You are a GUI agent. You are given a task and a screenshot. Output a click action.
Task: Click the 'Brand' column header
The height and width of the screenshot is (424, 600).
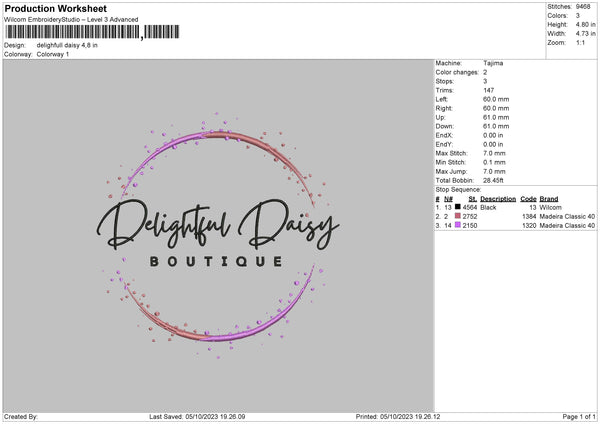549,199
